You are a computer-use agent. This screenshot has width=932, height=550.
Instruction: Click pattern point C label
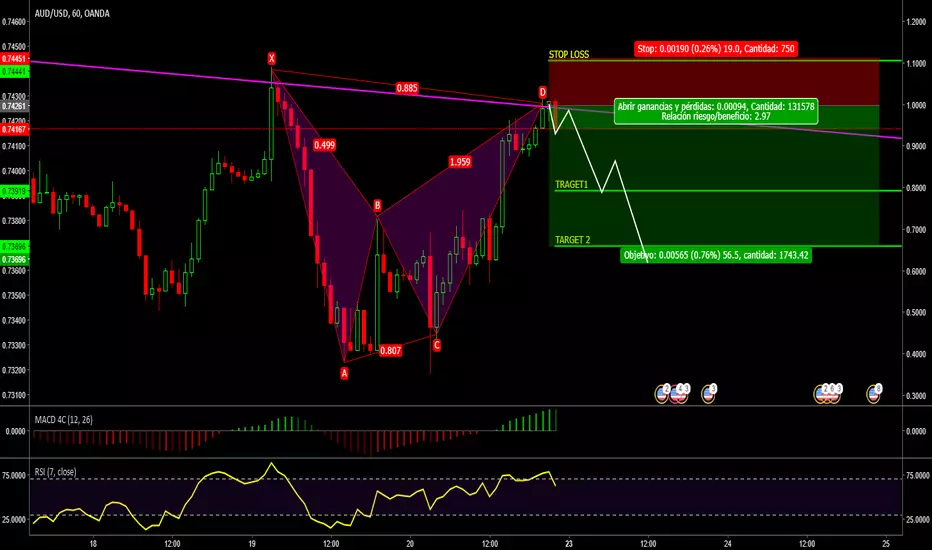coord(437,345)
